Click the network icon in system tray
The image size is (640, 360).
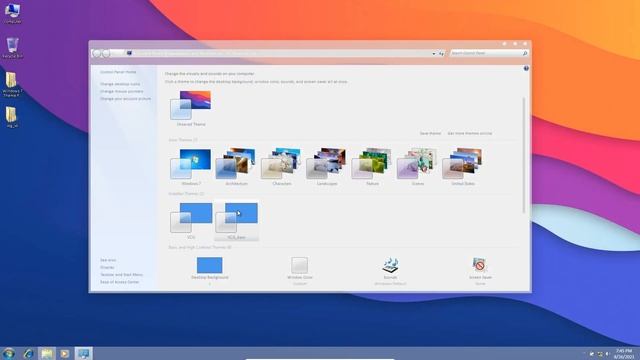point(600,354)
